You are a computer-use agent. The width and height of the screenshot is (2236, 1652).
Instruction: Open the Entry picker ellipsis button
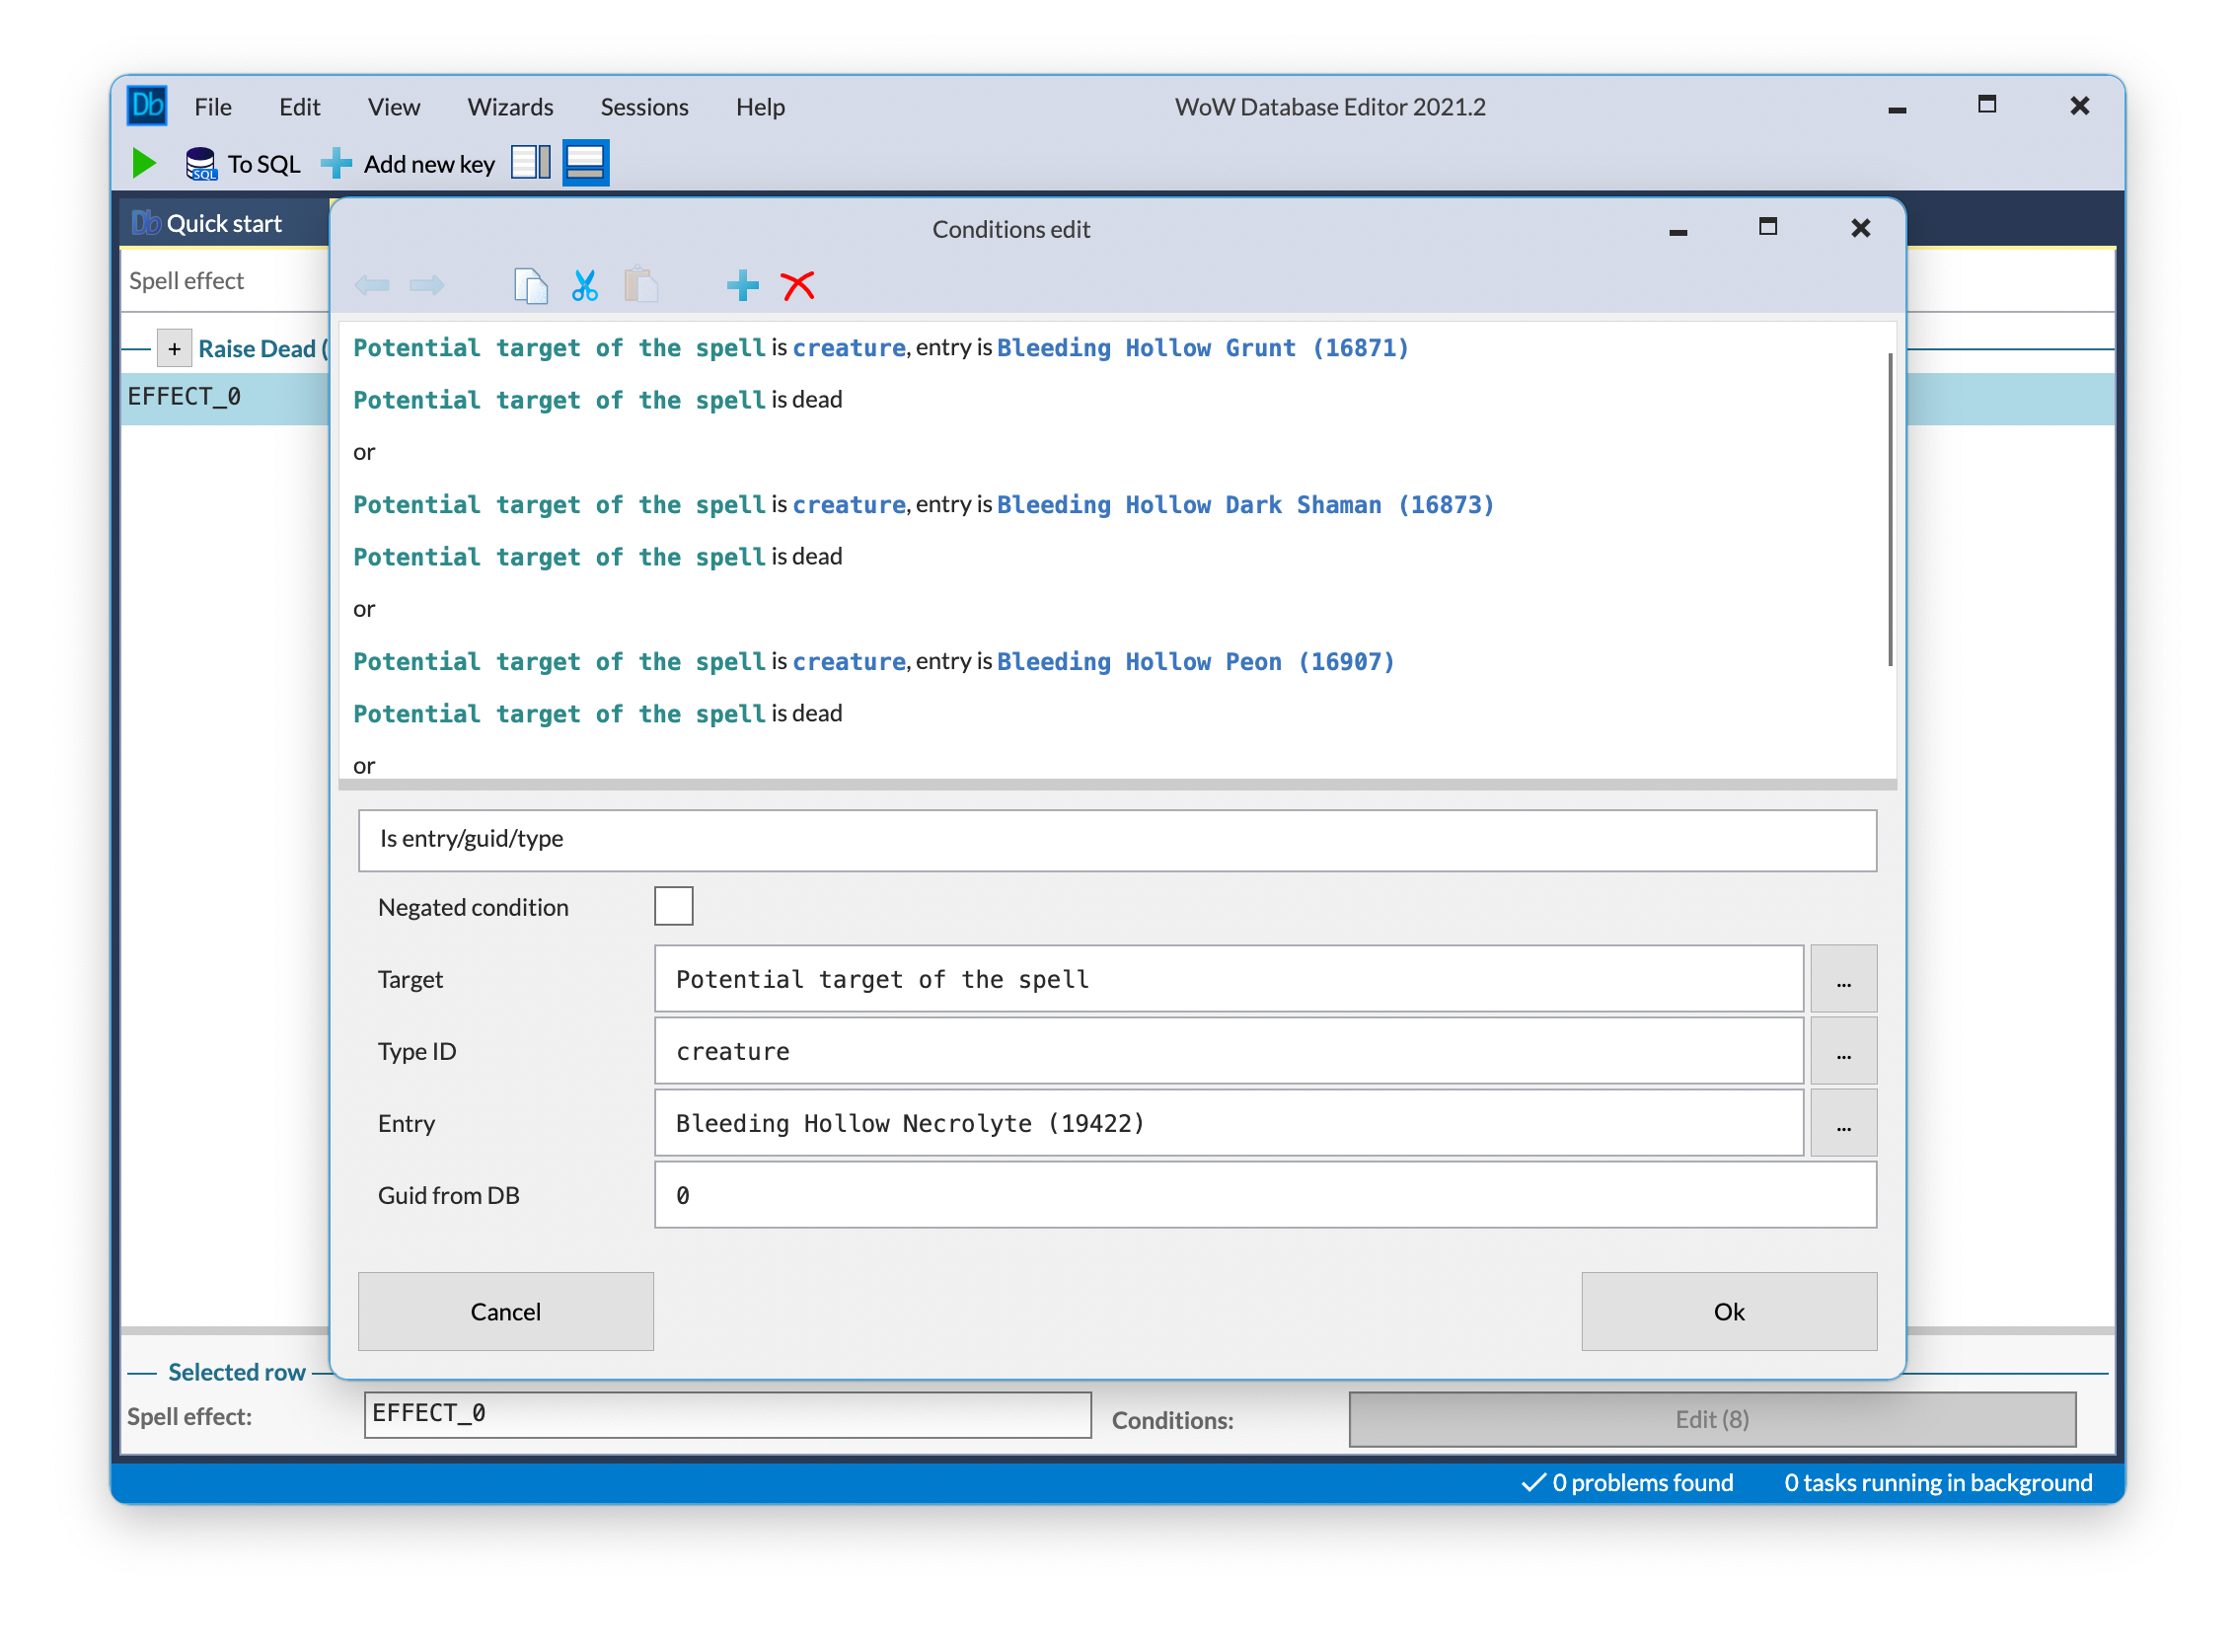click(1843, 1123)
